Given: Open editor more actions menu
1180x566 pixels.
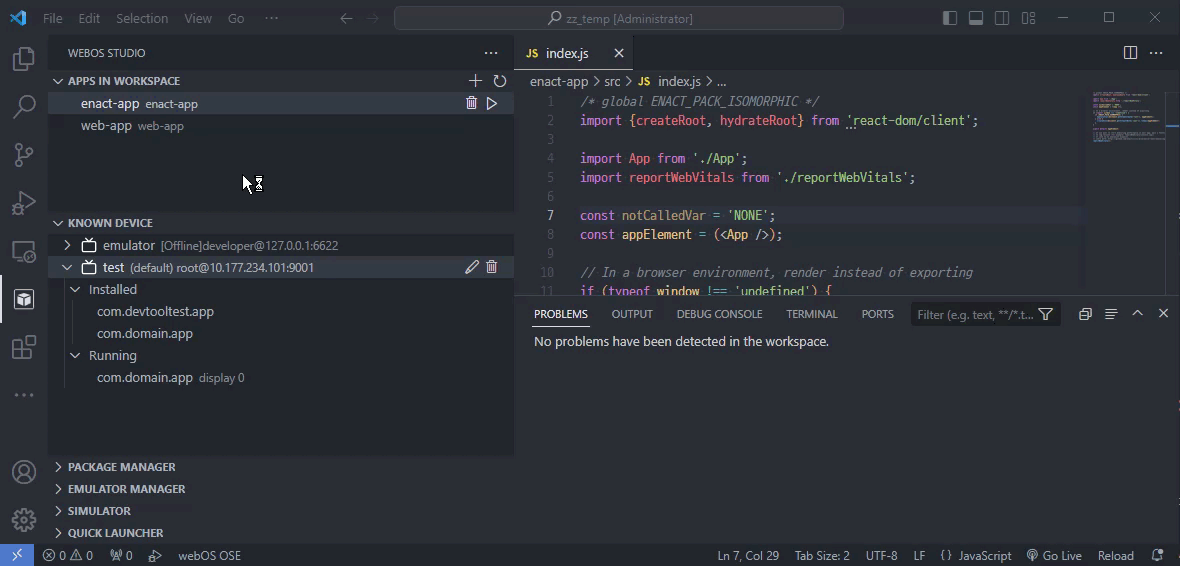Looking at the screenshot, I should tap(1155, 53).
